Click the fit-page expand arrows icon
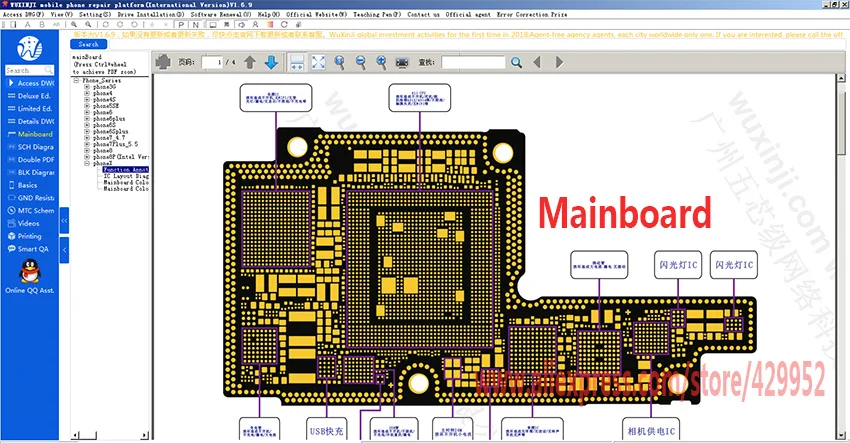 319,62
